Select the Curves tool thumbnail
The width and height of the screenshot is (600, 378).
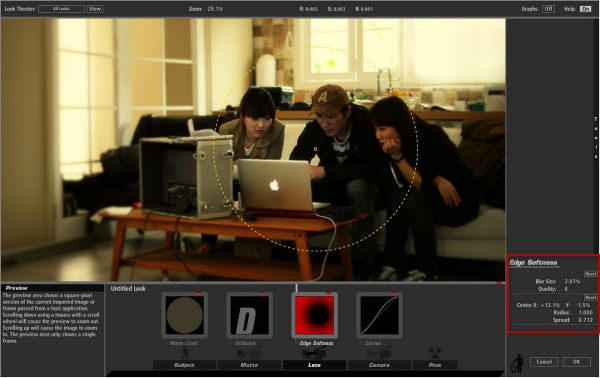pyautogui.click(x=379, y=315)
